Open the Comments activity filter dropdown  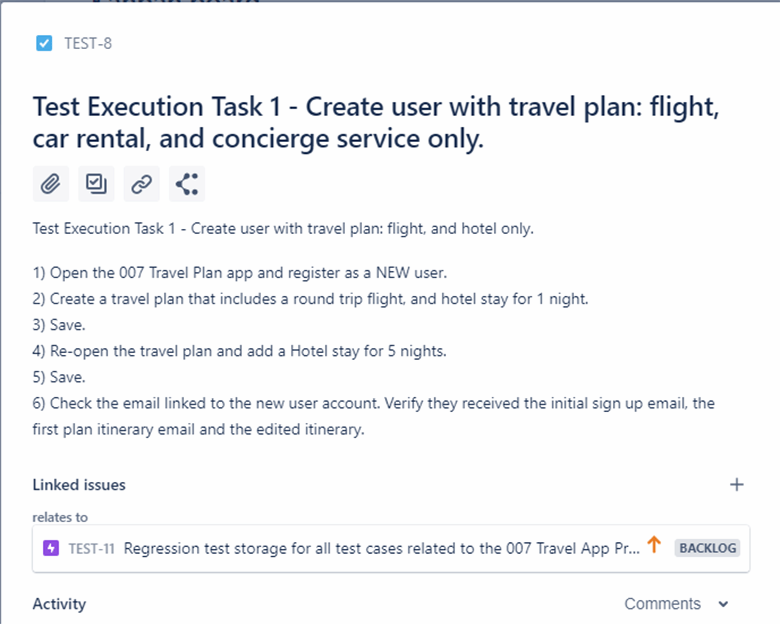(662, 604)
